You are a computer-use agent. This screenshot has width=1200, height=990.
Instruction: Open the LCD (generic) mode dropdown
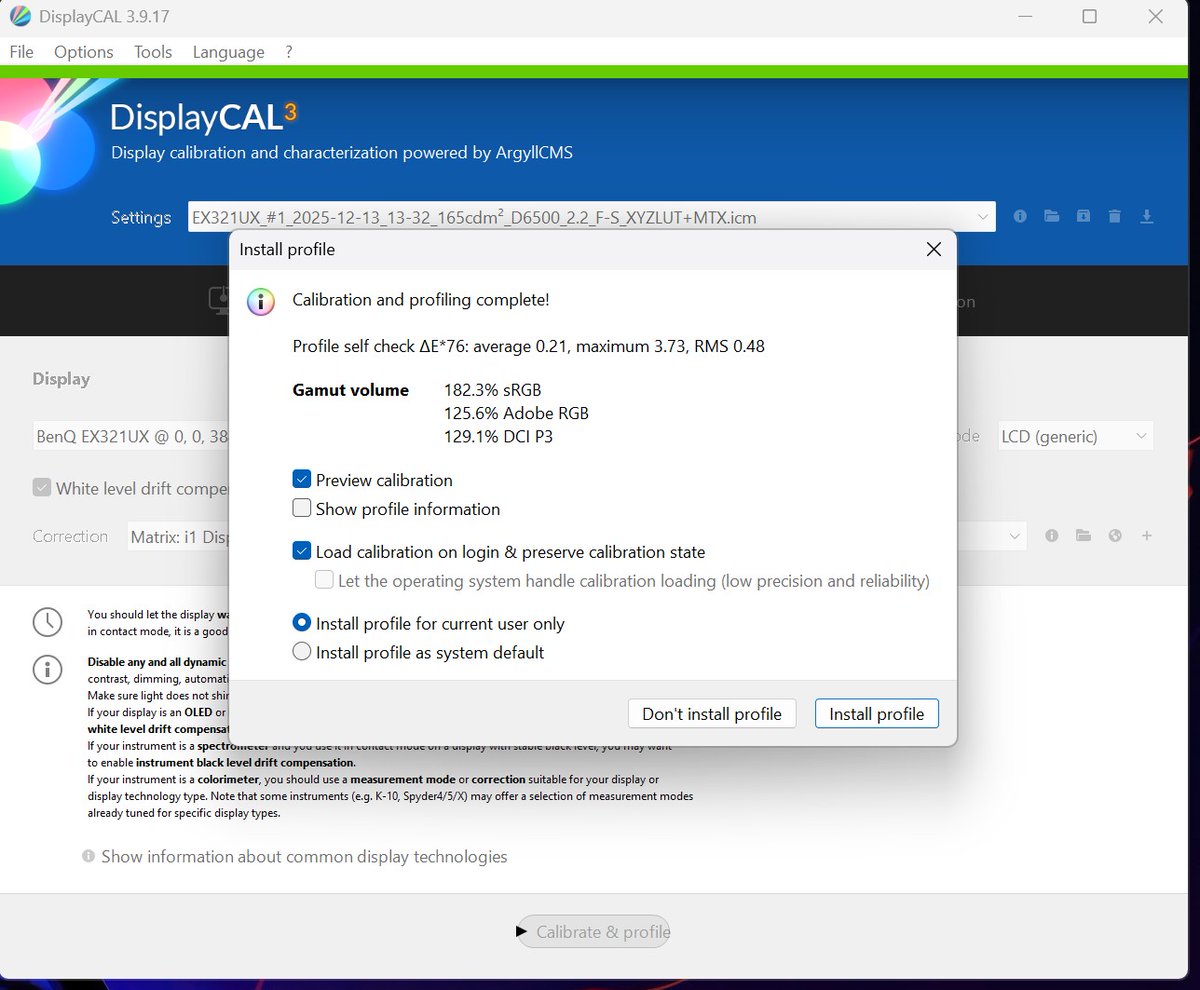click(1075, 436)
